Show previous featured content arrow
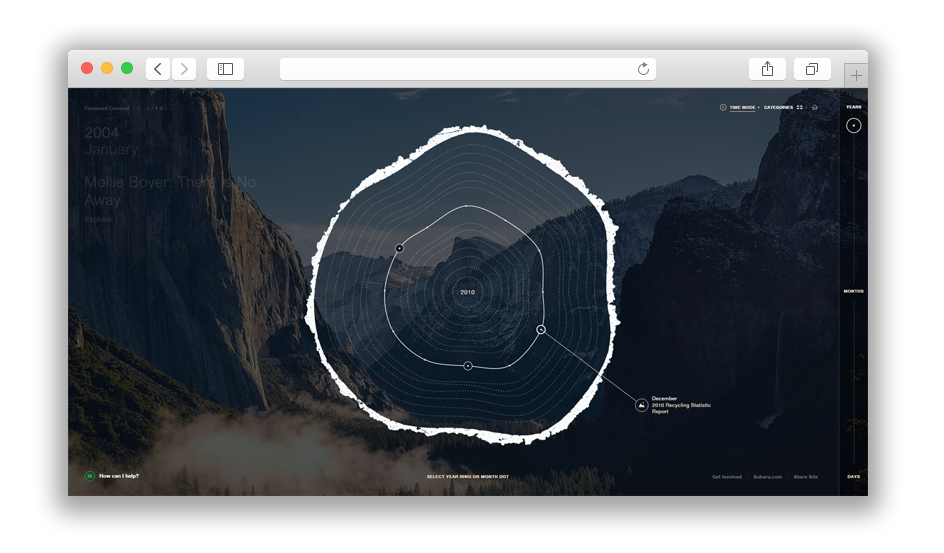The image size is (944, 553). coord(138,108)
